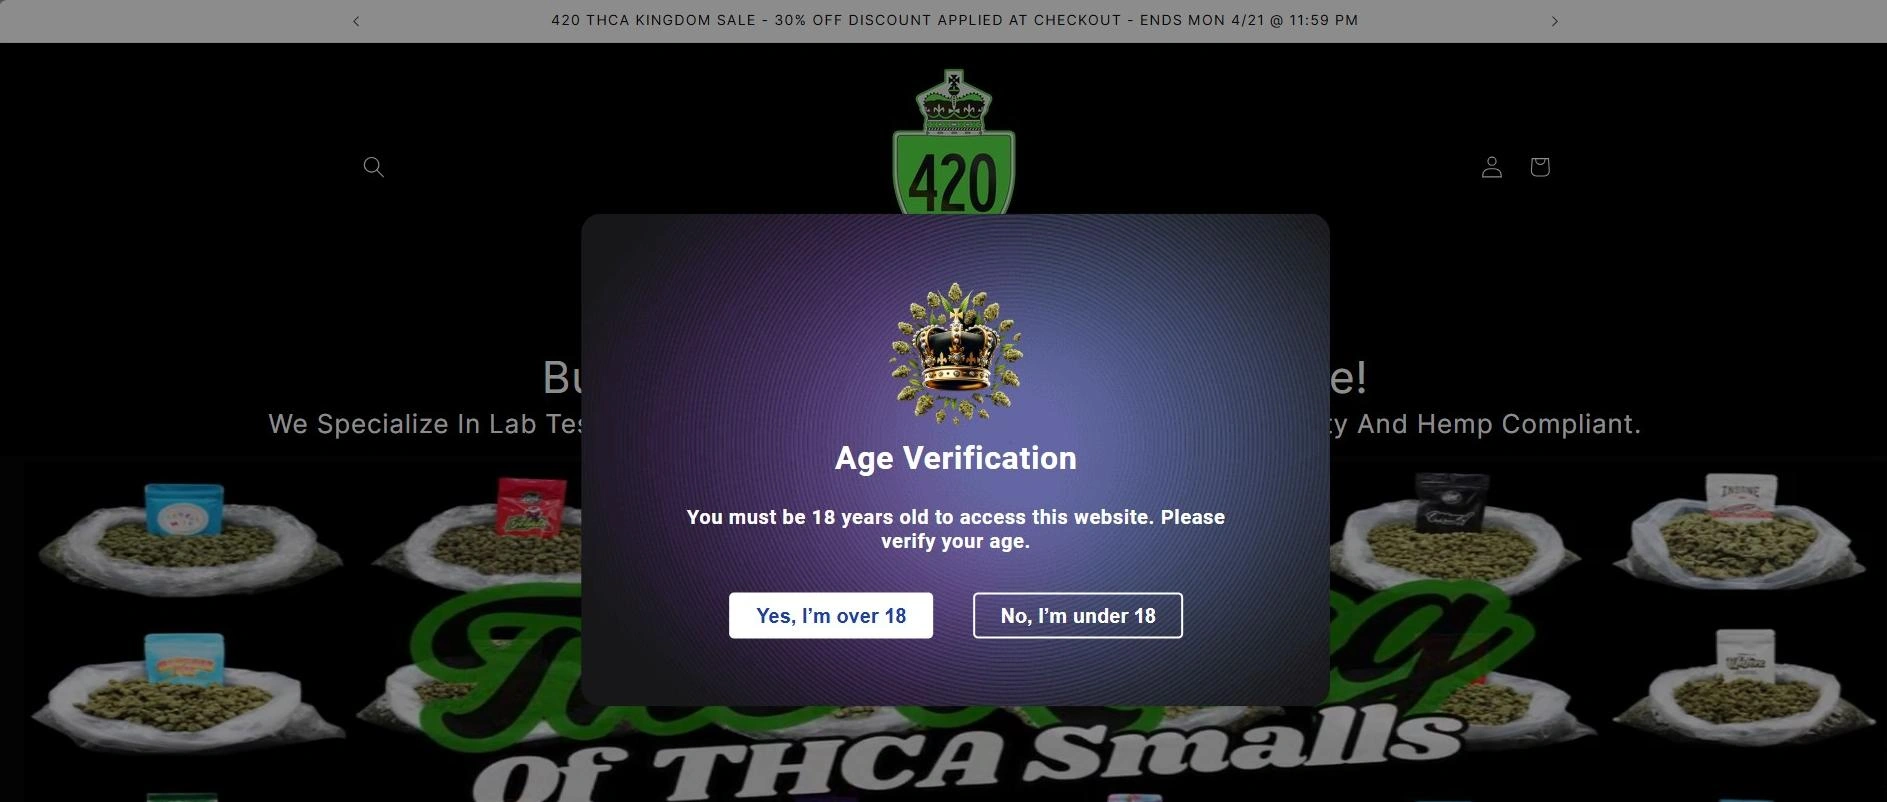
Task: Open the shopping cart icon
Action: point(1539,167)
